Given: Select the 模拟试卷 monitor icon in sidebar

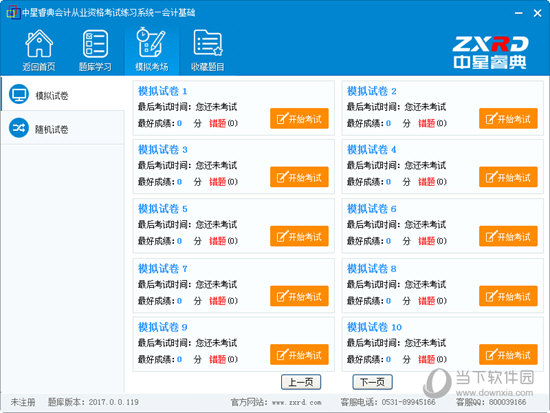Looking at the screenshot, I should click(x=19, y=94).
